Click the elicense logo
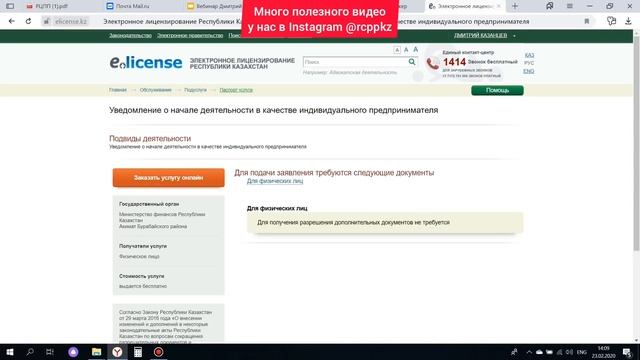Image resolution: width=640 pixels, height=360 pixels. coord(146,62)
